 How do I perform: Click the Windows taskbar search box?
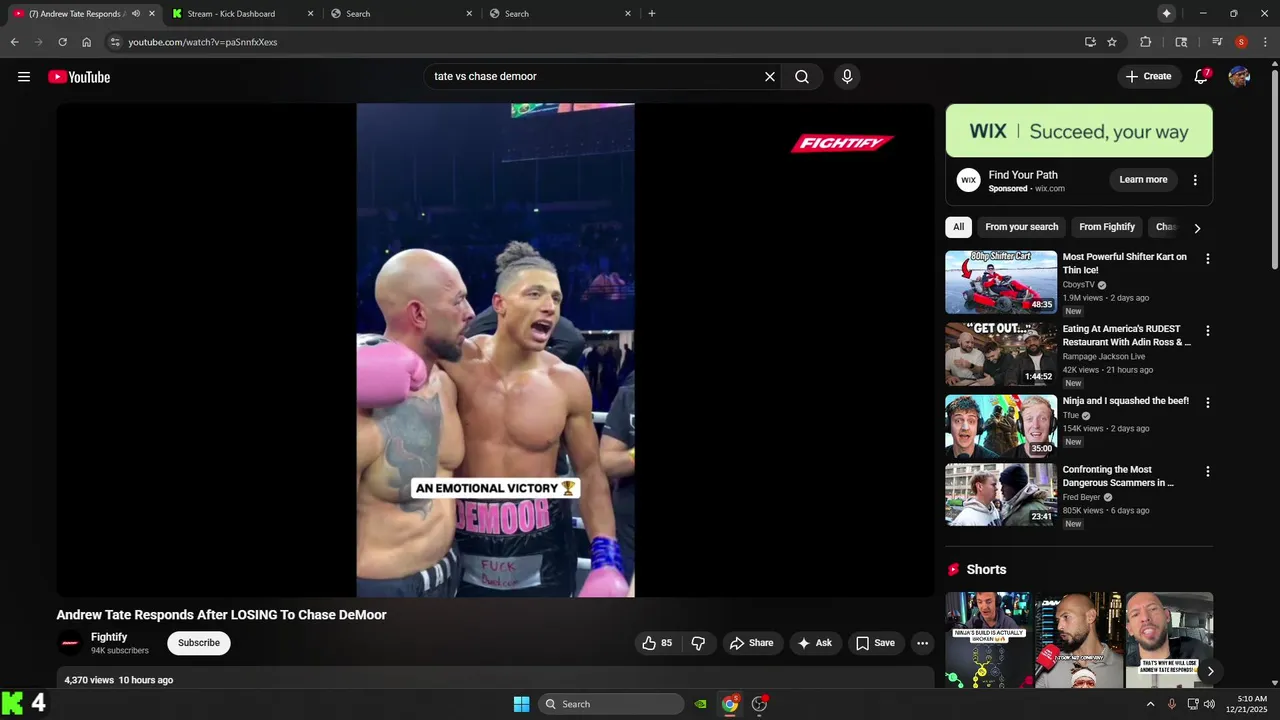[x=612, y=704]
